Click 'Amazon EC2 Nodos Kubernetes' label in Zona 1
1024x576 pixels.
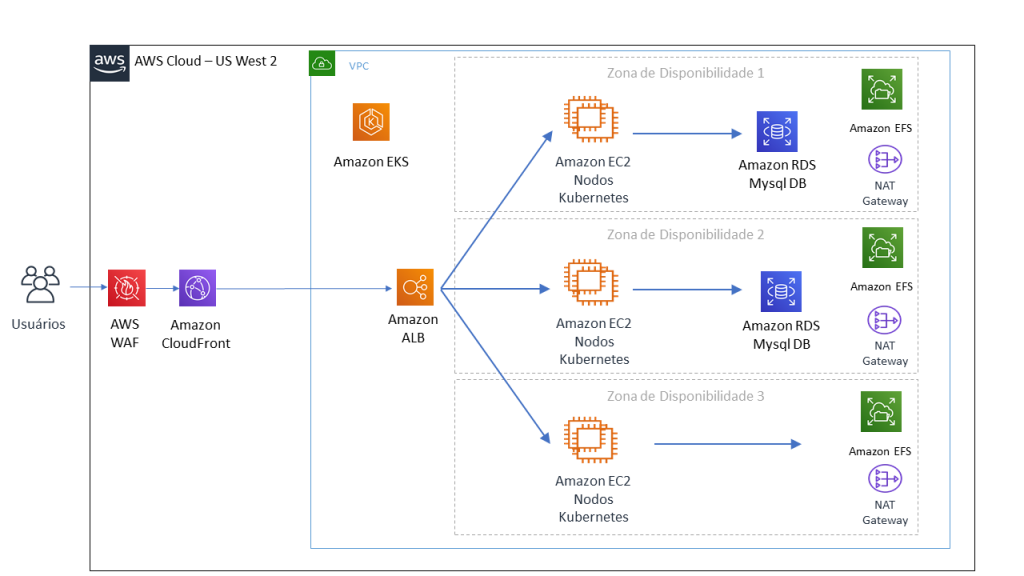pyautogui.click(x=593, y=180)
